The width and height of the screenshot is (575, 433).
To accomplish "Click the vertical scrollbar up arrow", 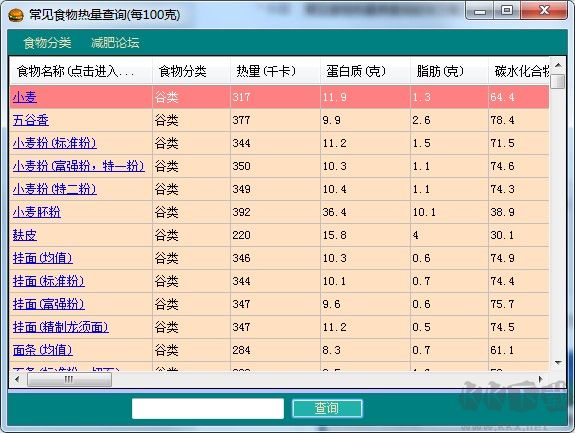I will click(x=558, y=65).
